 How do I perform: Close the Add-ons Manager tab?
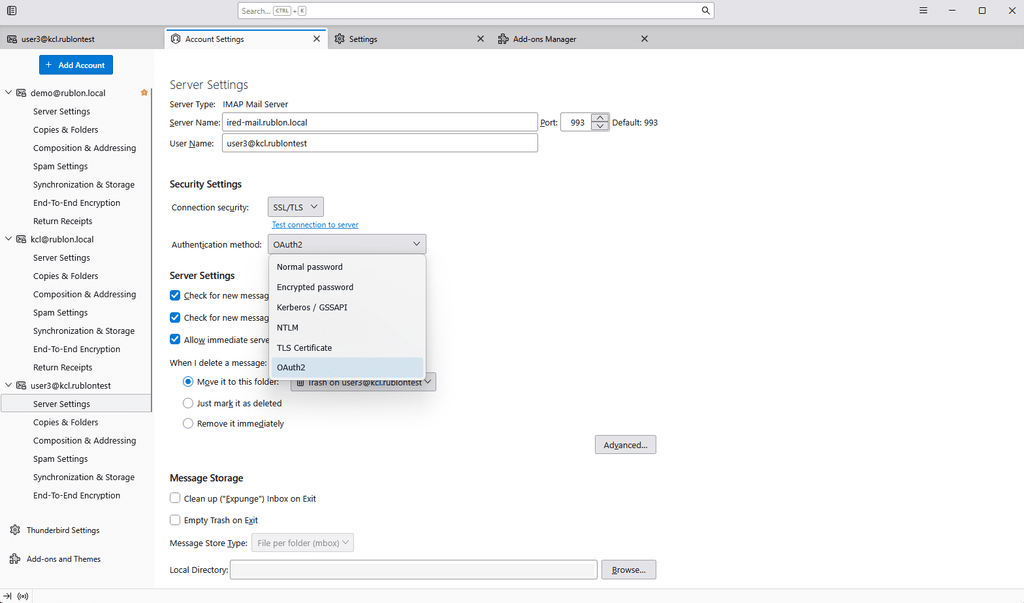pos(645,39)
